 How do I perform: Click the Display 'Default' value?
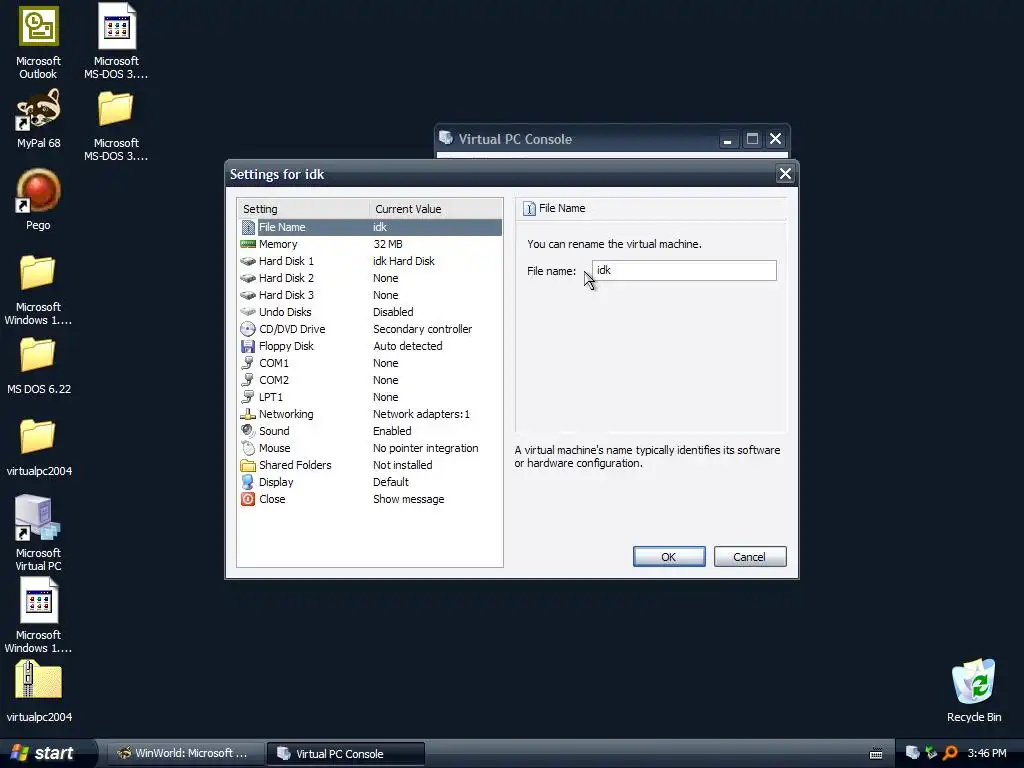tap(391, 482)
